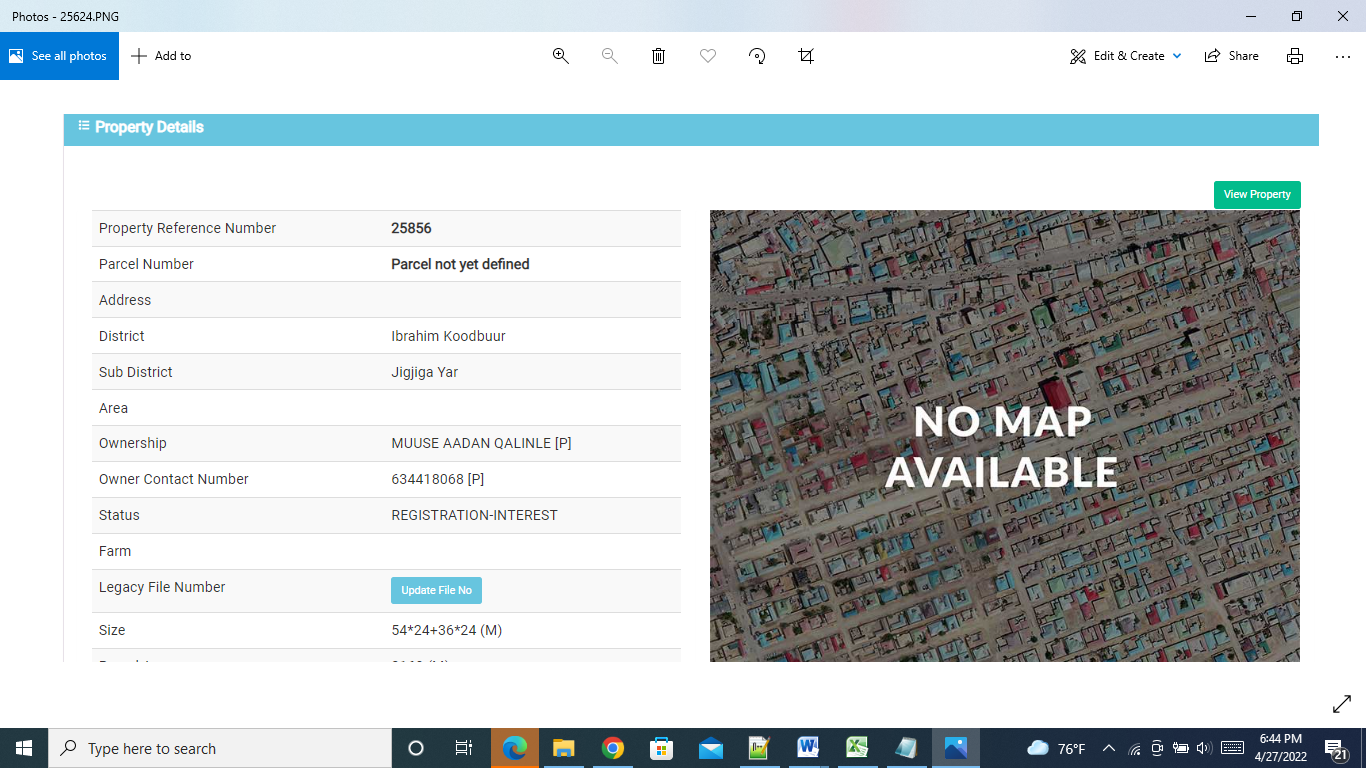Click the Legacy File Number label
Viewport: 1366px width, 768px height.
point(162,587)
